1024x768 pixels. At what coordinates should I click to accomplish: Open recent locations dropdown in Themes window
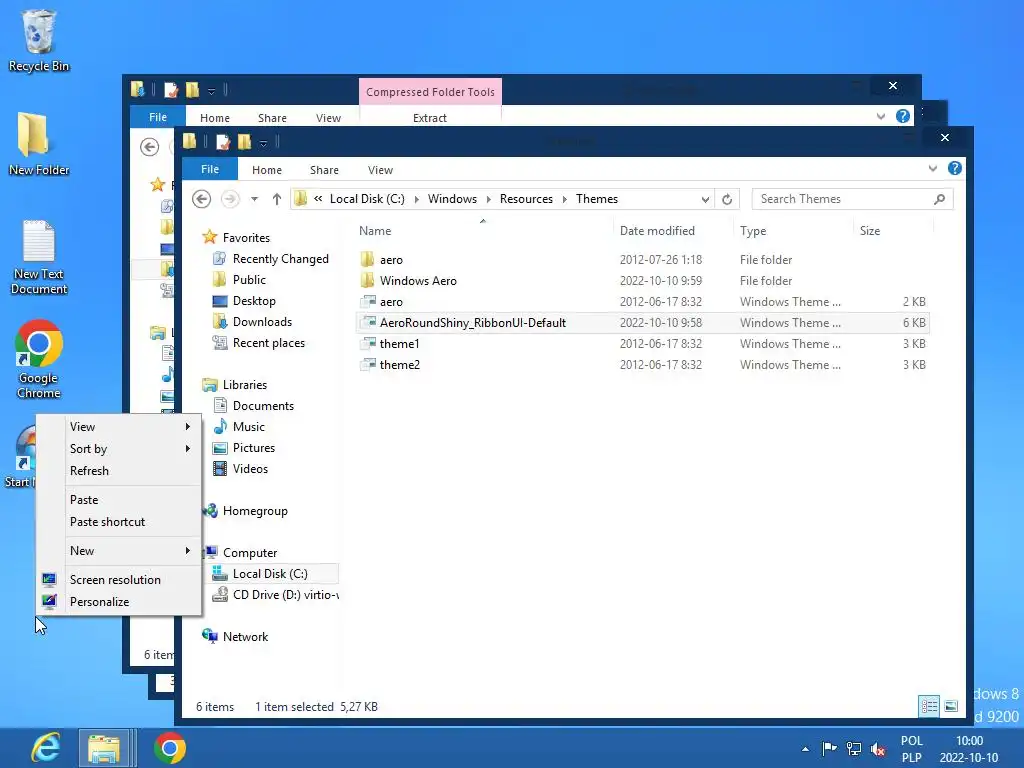[x=255, y=199]
